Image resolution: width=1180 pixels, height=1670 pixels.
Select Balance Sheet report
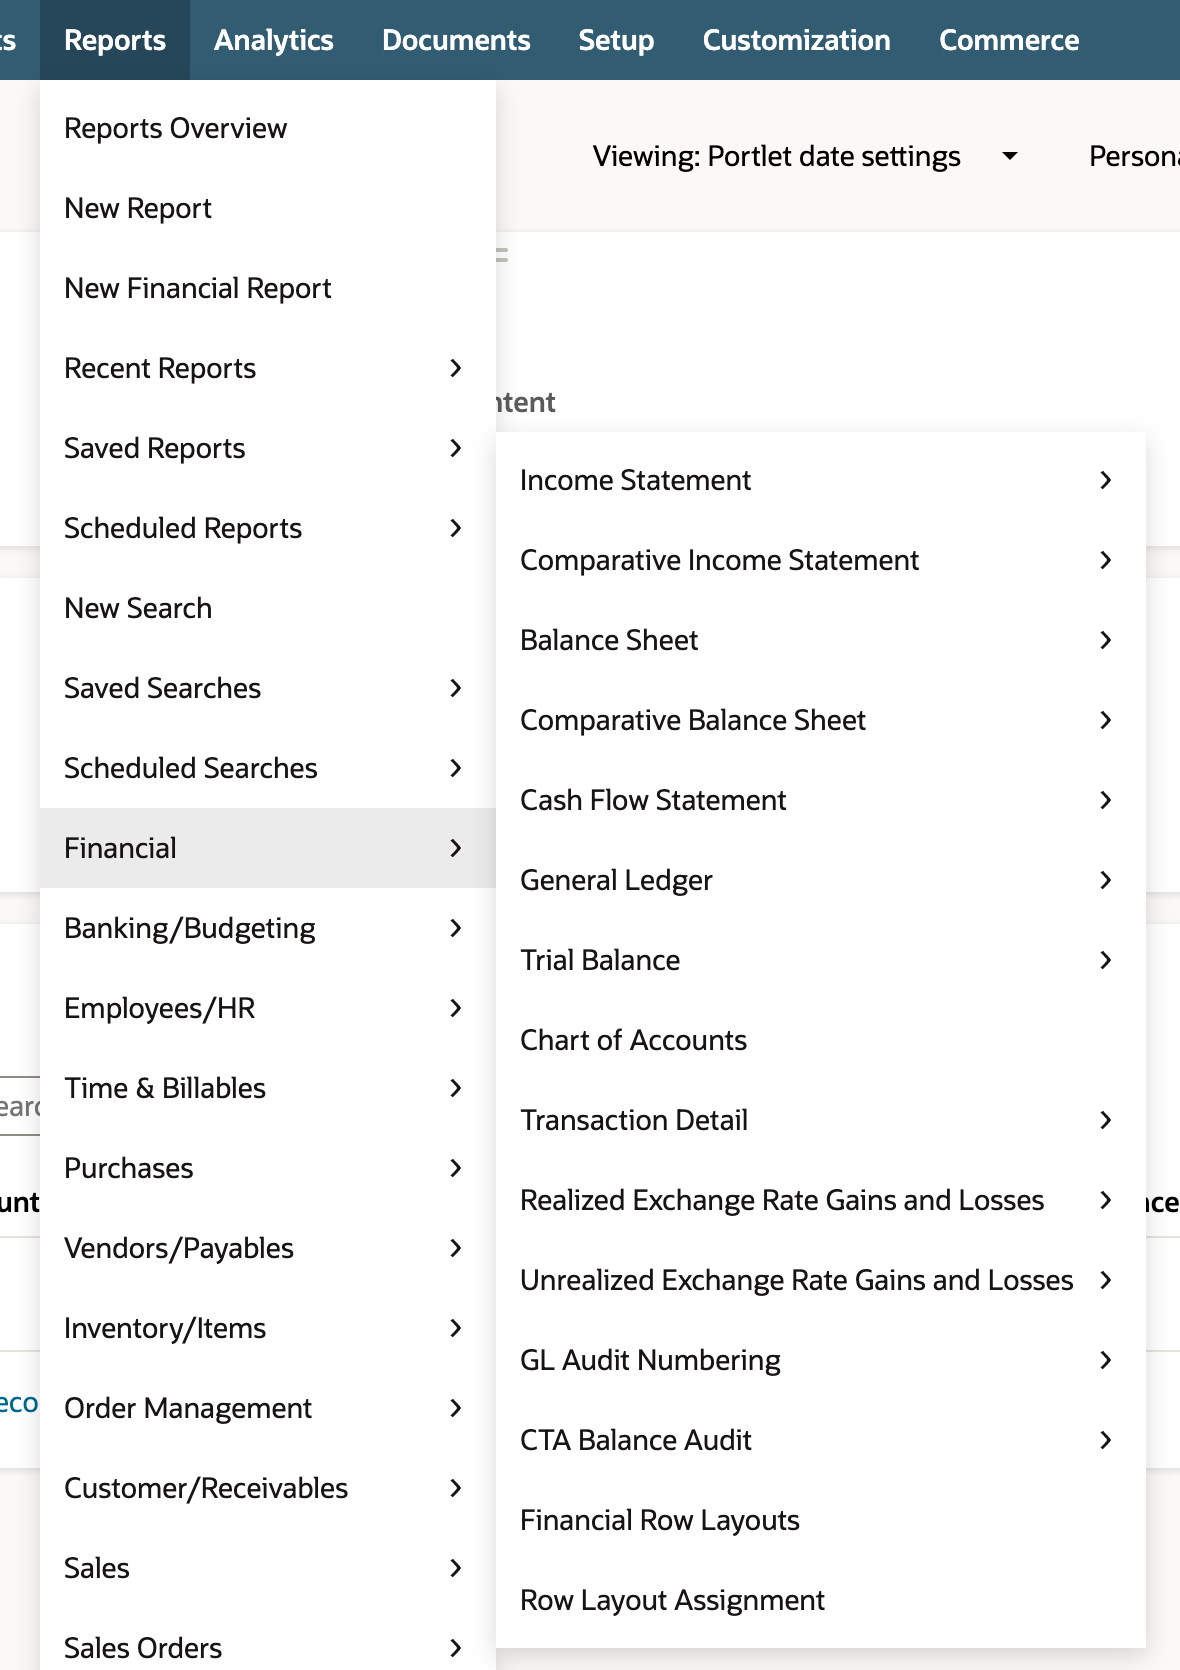point(820,640)
